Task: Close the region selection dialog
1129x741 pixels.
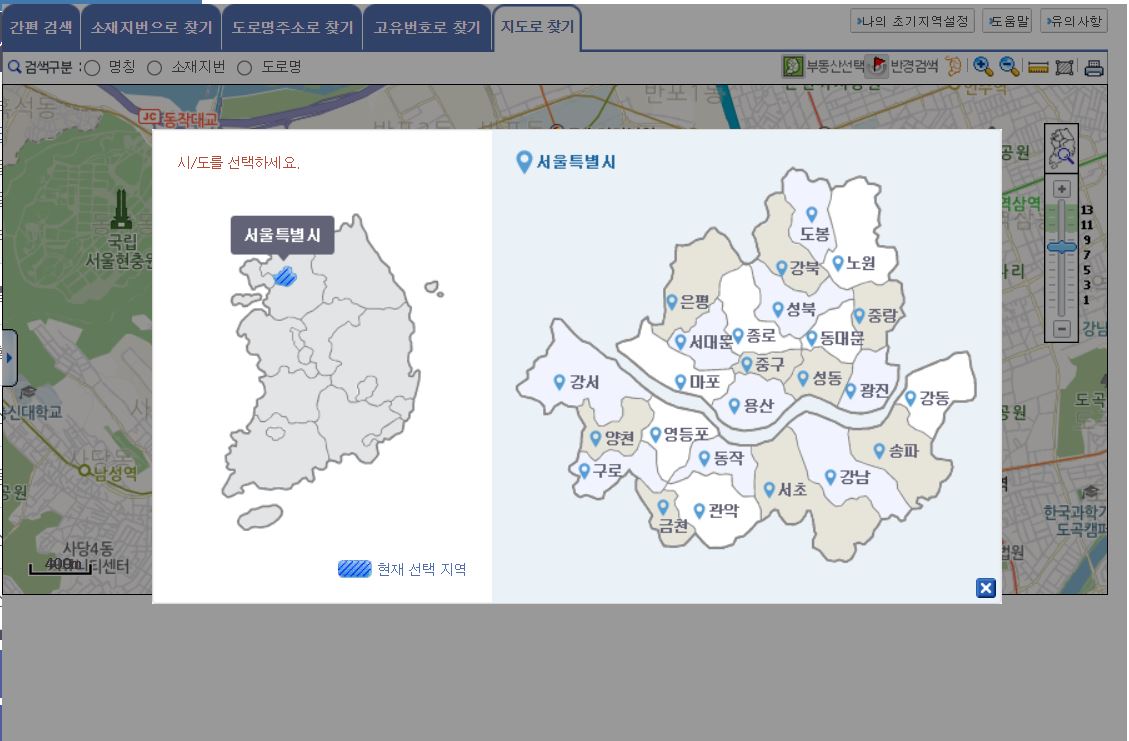Action: pos(986,589)
